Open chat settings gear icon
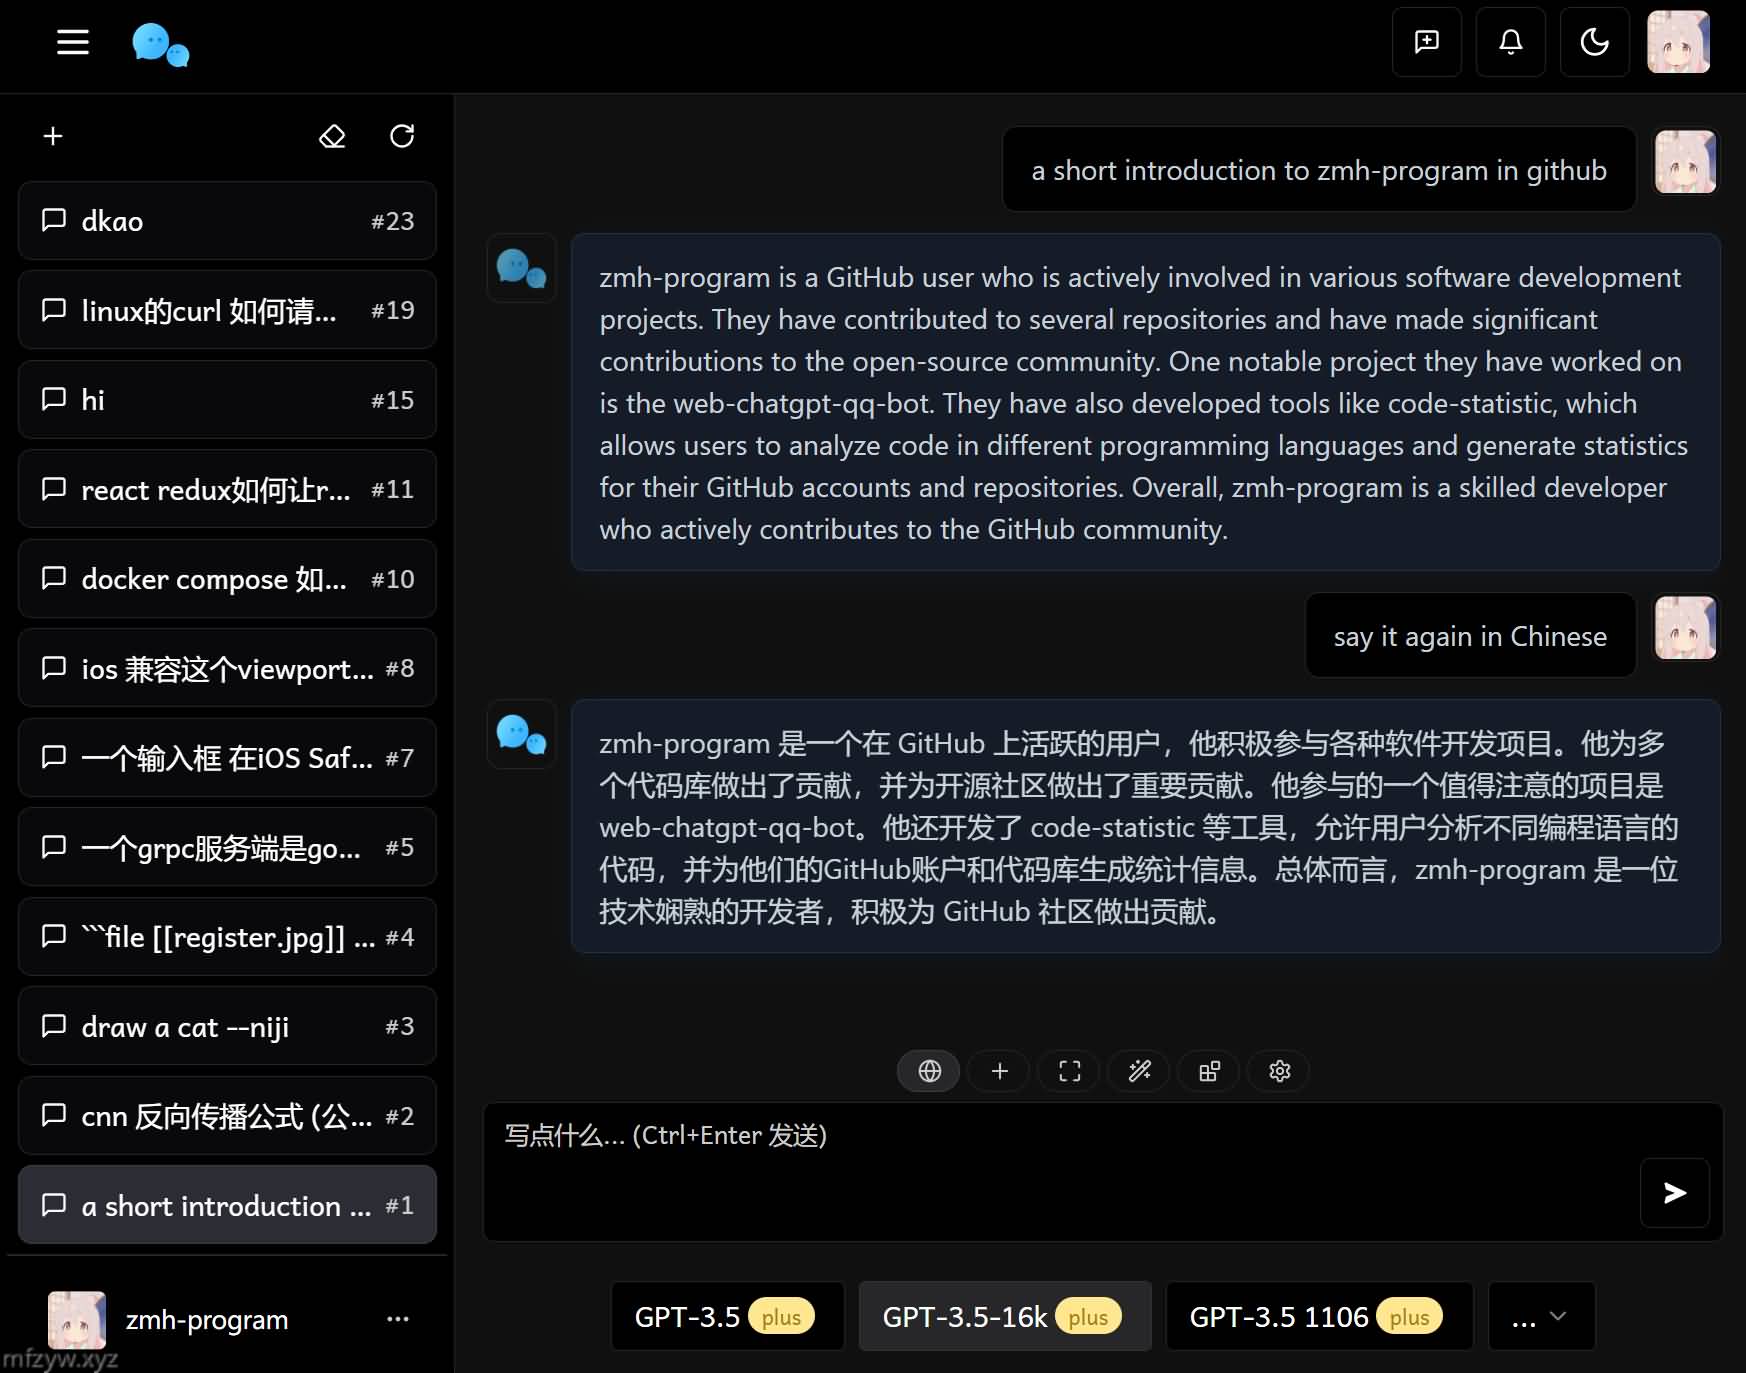The height and width of the screenshot is (1373, 1746). pos(1279,1071)
